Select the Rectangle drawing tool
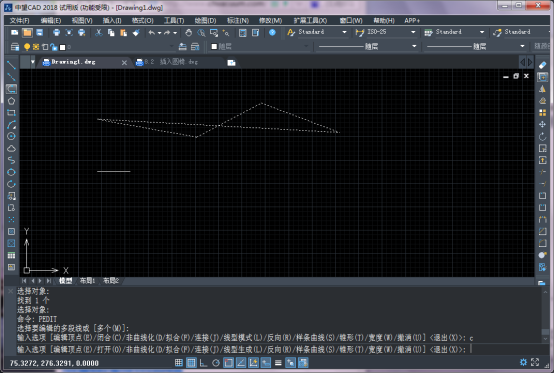The height and width of the screenshot is (374, 554). (x=11, y=113)
